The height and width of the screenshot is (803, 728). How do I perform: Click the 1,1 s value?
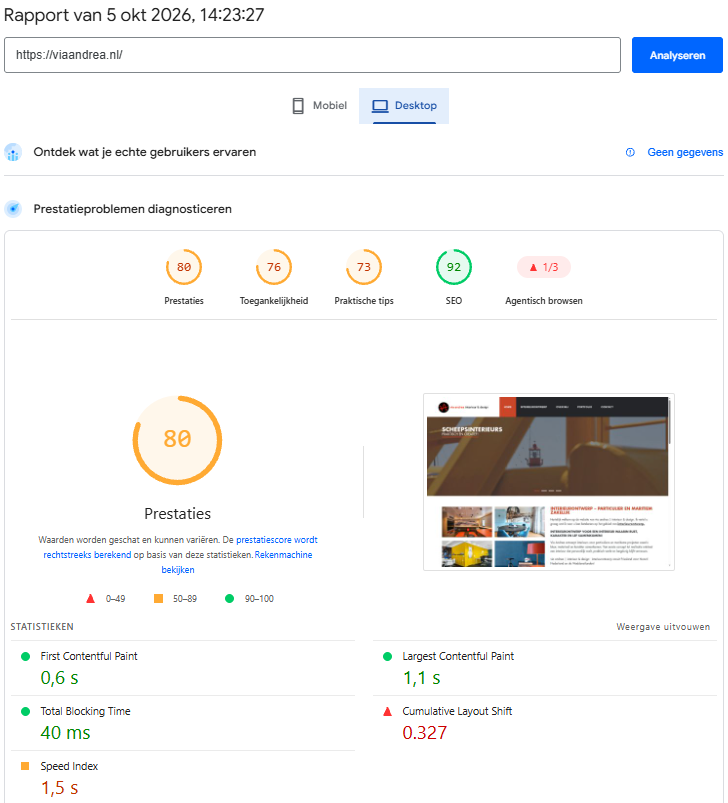point(422,678)
